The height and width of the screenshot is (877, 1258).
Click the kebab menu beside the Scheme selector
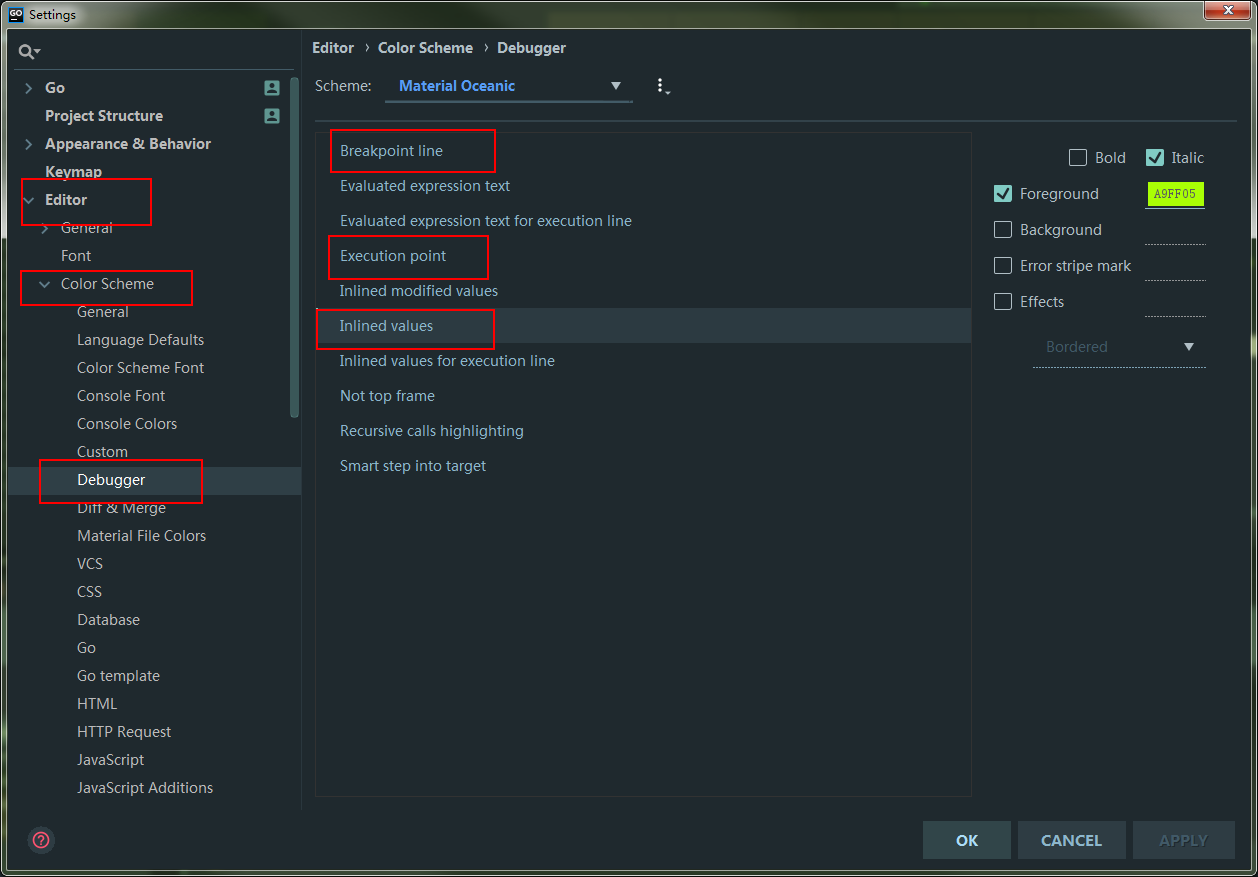(x=662, y=86)
